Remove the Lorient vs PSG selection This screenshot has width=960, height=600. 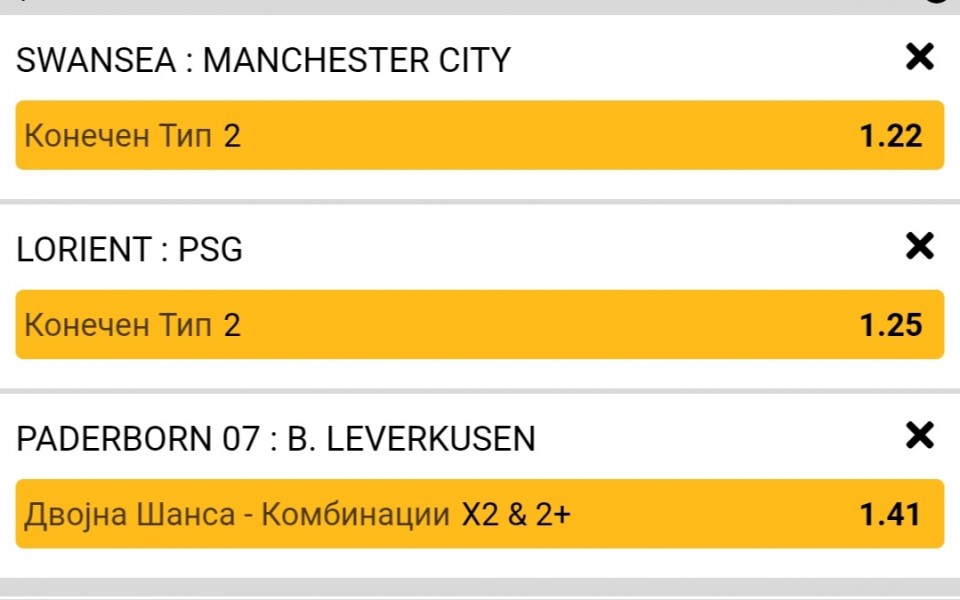click(919, 247)
